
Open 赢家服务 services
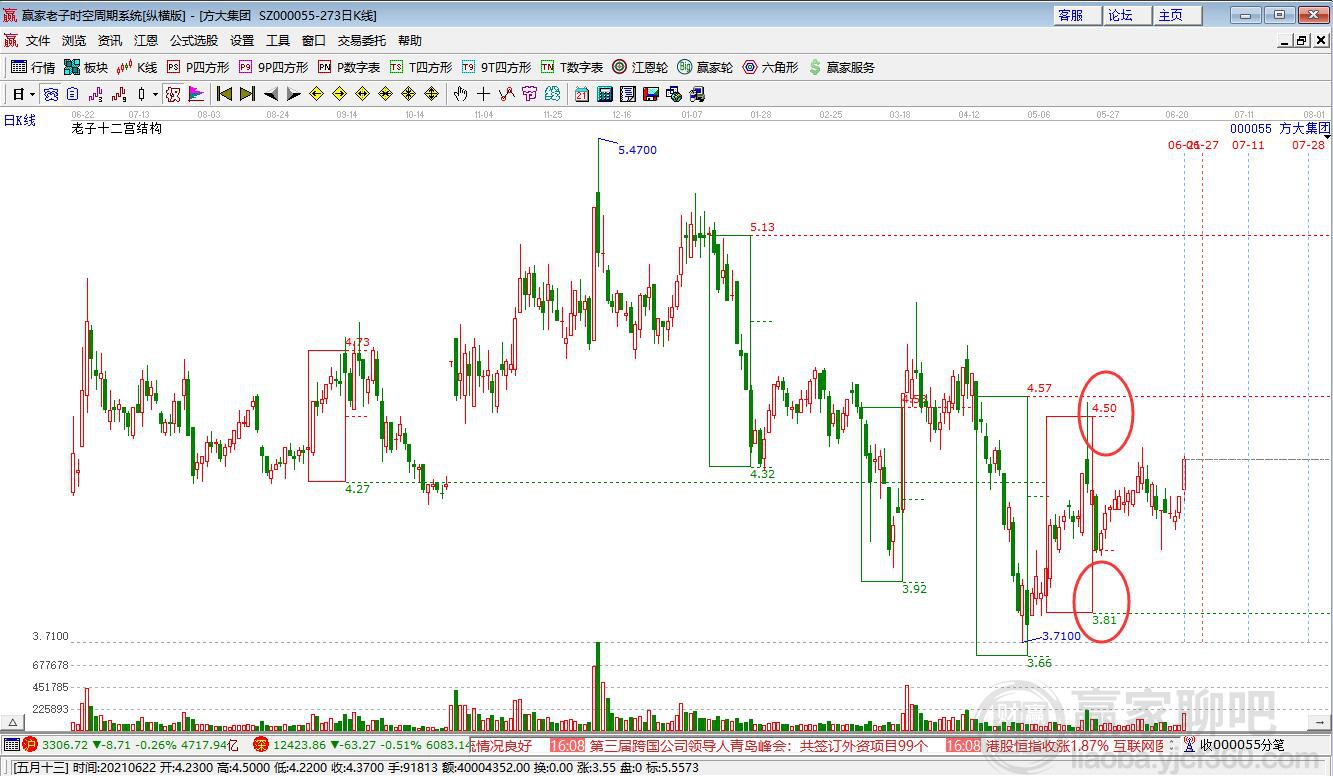pos(841,67)
